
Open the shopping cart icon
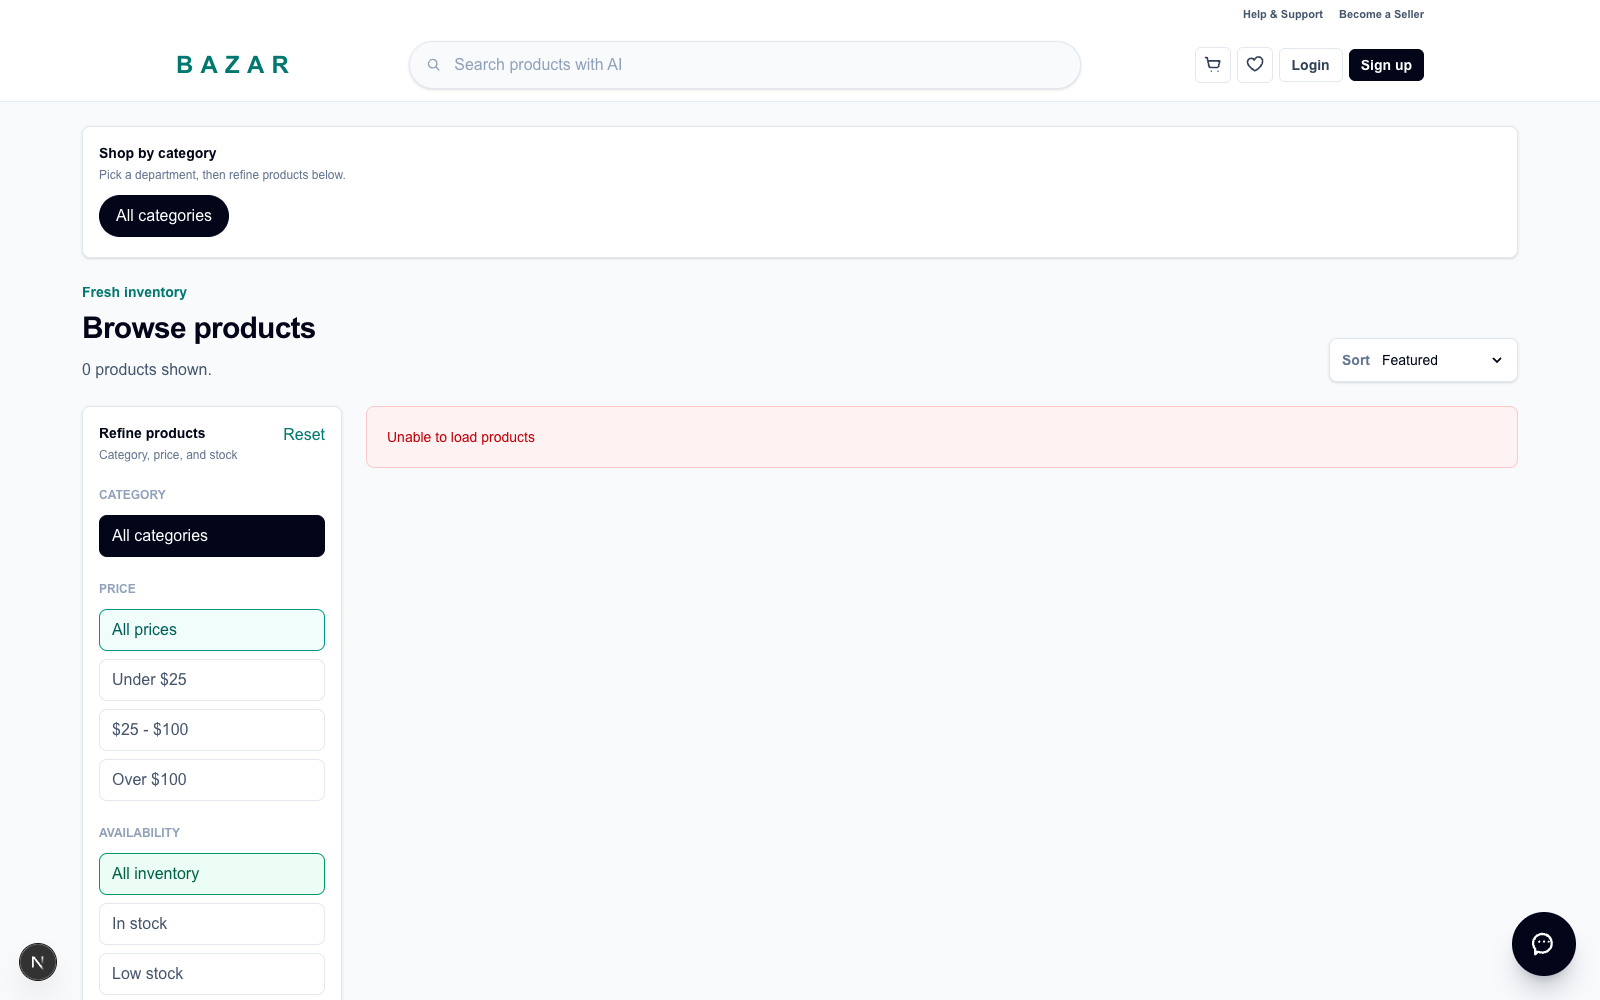tap(1213, 65)
